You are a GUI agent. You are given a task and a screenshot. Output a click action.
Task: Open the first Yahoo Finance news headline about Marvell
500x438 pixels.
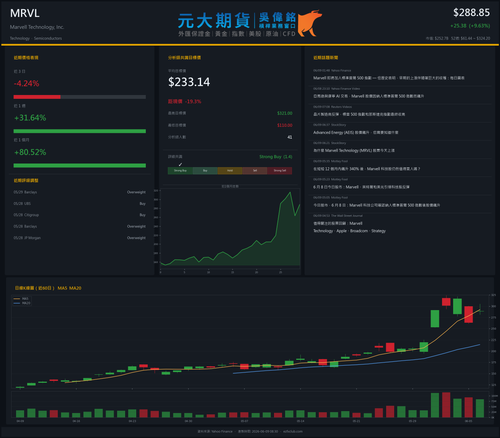tap(389, 78)
